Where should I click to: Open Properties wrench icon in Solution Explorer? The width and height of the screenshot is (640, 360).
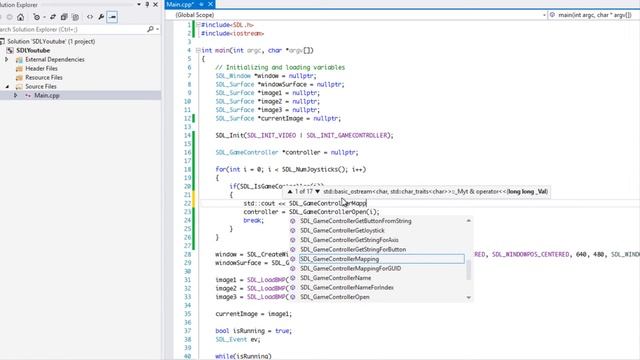[101, 17]
